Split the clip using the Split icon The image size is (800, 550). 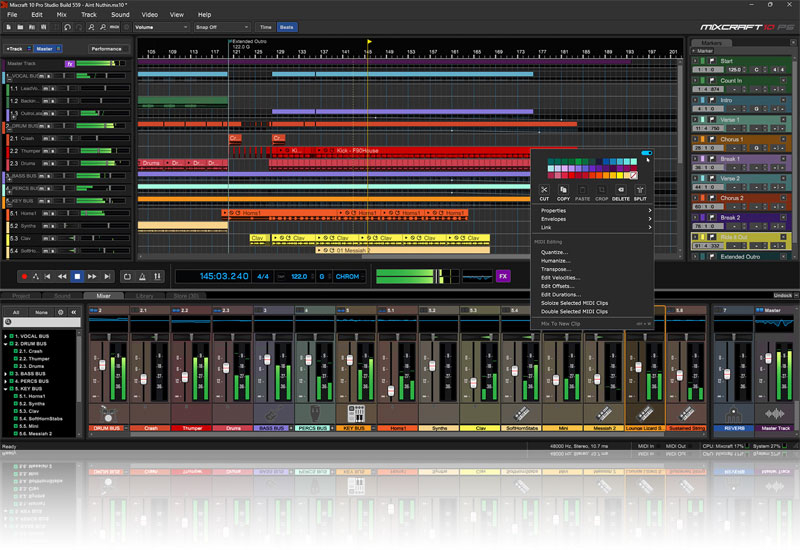[640, 190]
